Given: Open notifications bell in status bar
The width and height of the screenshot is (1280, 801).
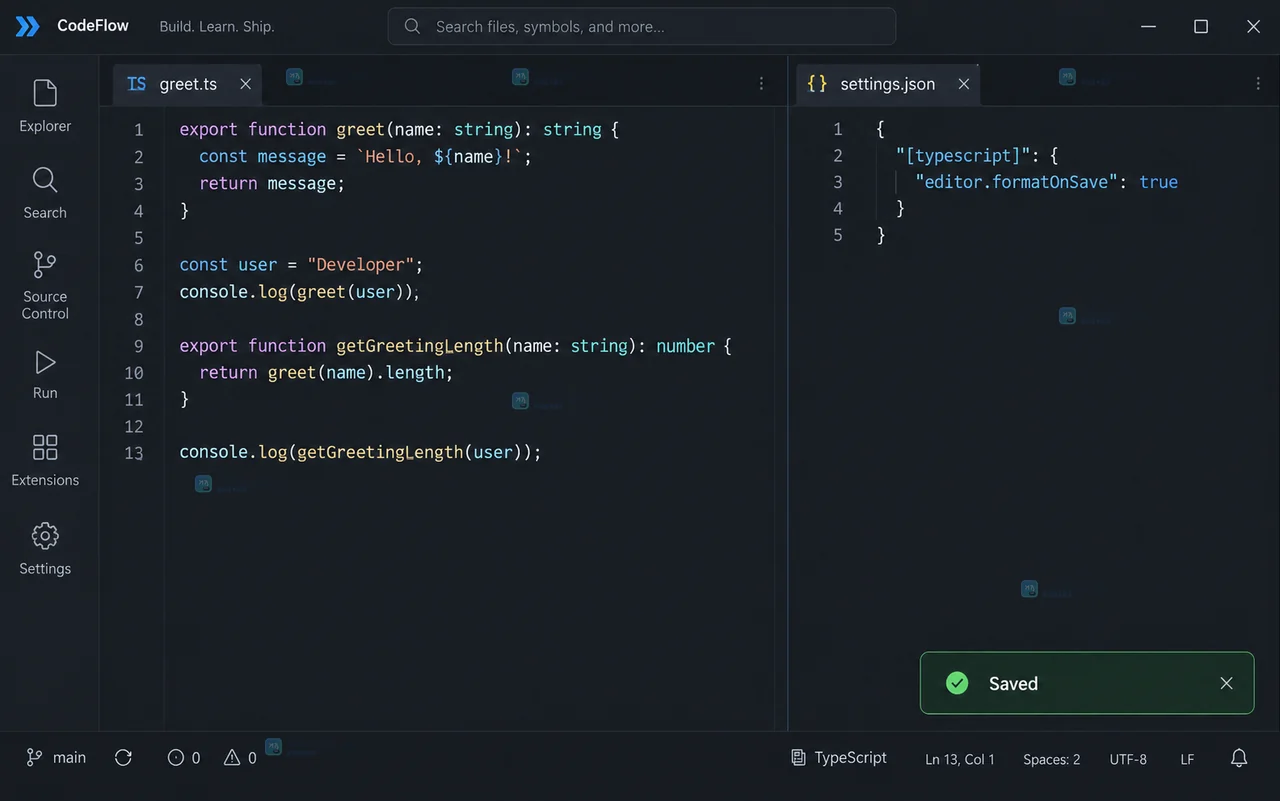Looking at the screenshot, I should coord(1239,758).
